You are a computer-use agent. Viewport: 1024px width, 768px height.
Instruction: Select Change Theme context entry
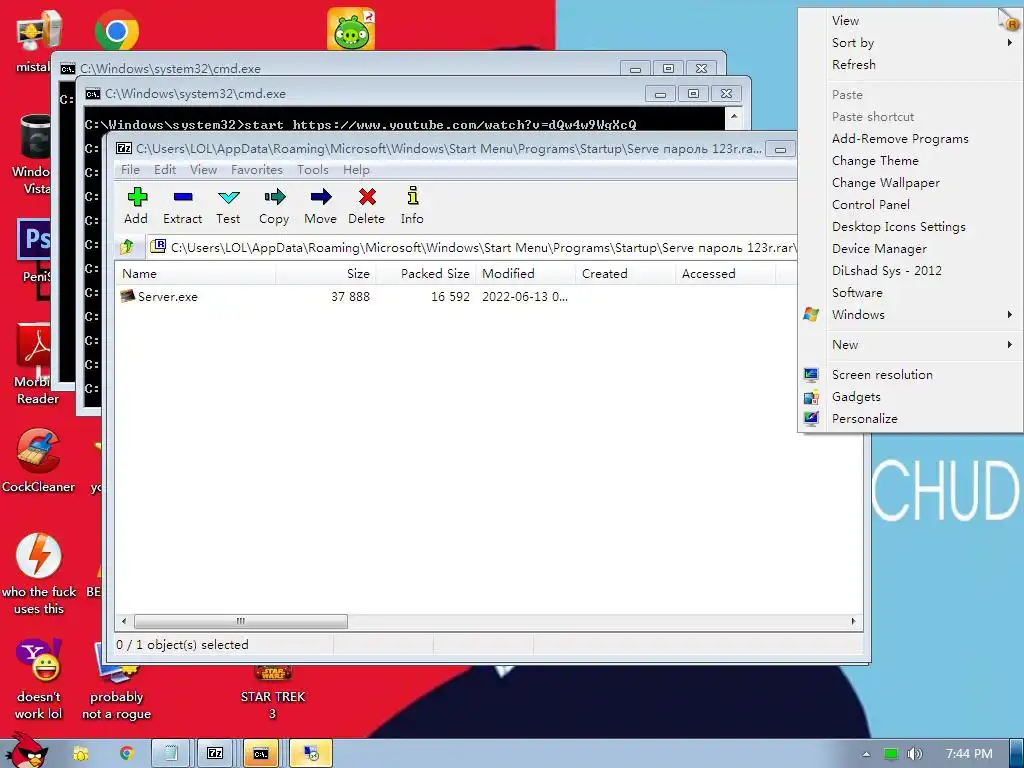pyautogui.click(x=910, y=161)
